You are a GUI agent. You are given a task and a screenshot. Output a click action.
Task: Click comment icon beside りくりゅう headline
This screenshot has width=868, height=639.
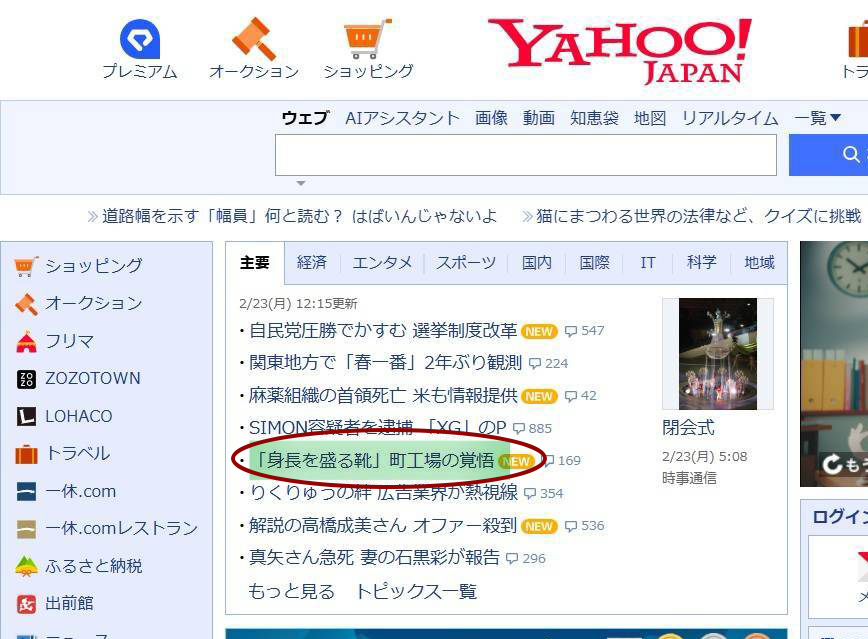pyautogui.click(x=530, y=494)
